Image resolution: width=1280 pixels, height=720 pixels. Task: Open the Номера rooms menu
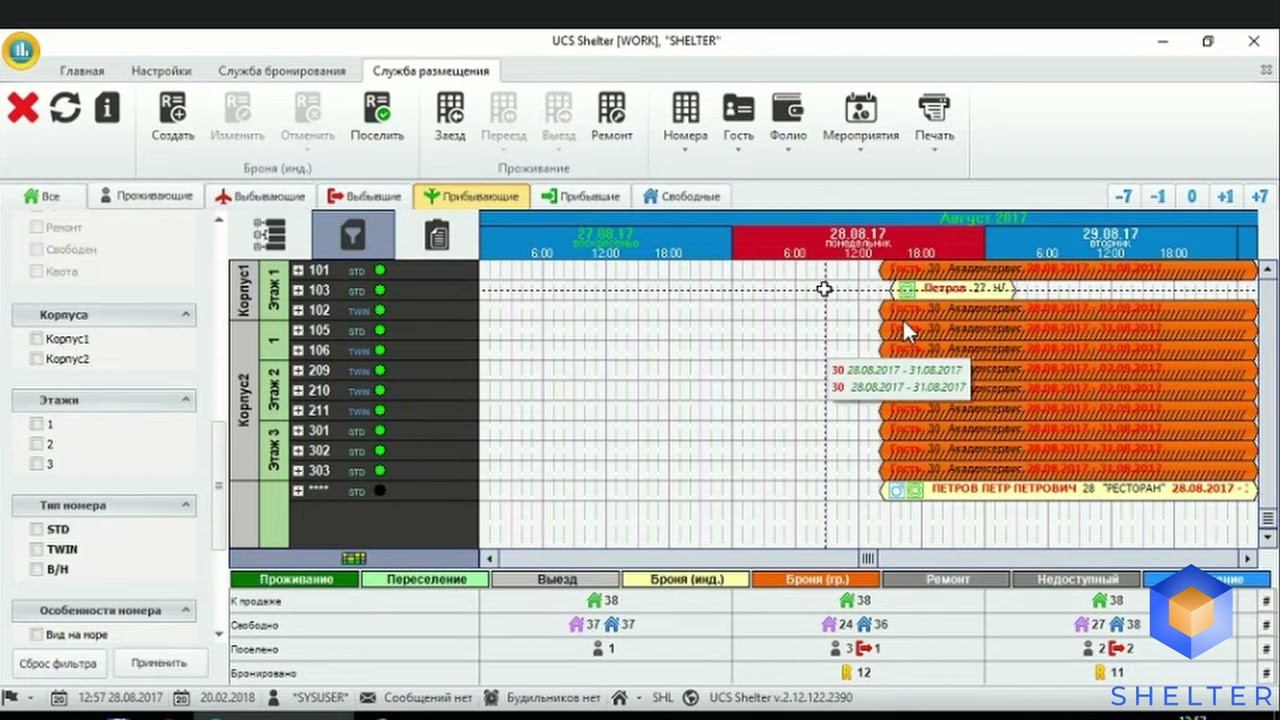[x=685, y=122]
